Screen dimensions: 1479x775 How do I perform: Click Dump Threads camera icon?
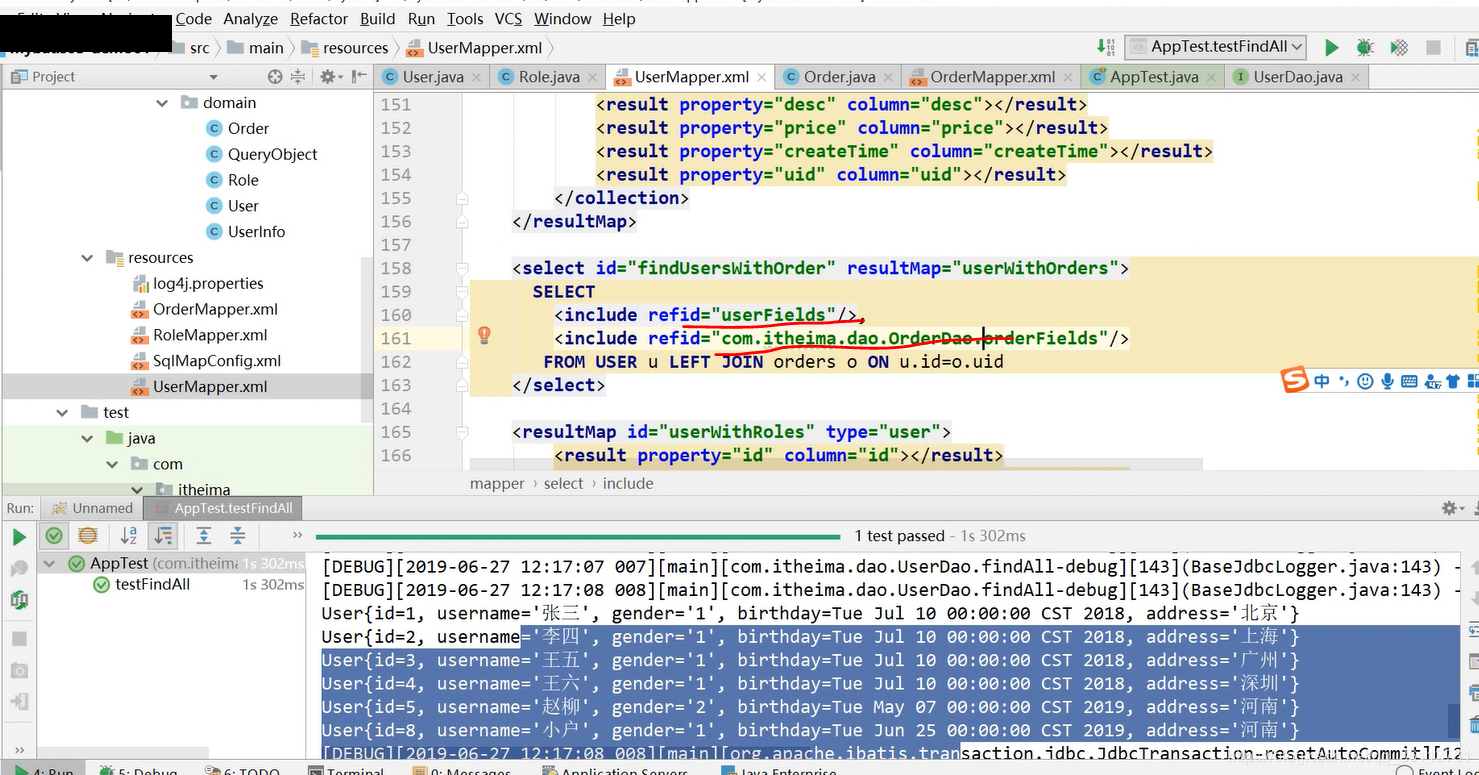point(19,670)
